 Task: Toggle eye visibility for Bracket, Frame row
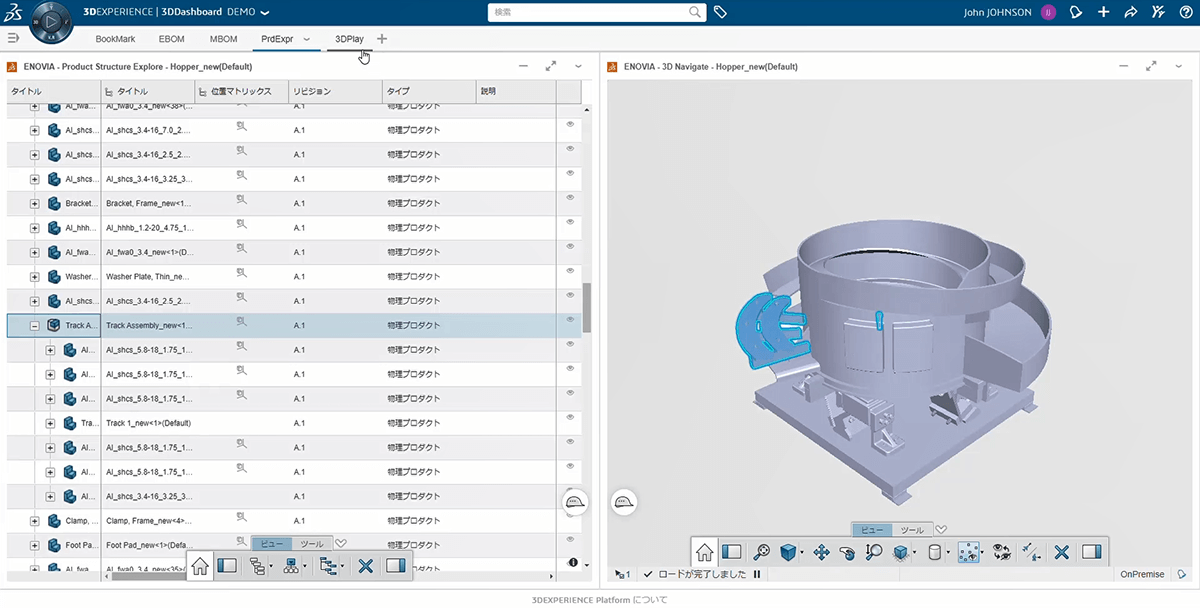click(570, 197)
